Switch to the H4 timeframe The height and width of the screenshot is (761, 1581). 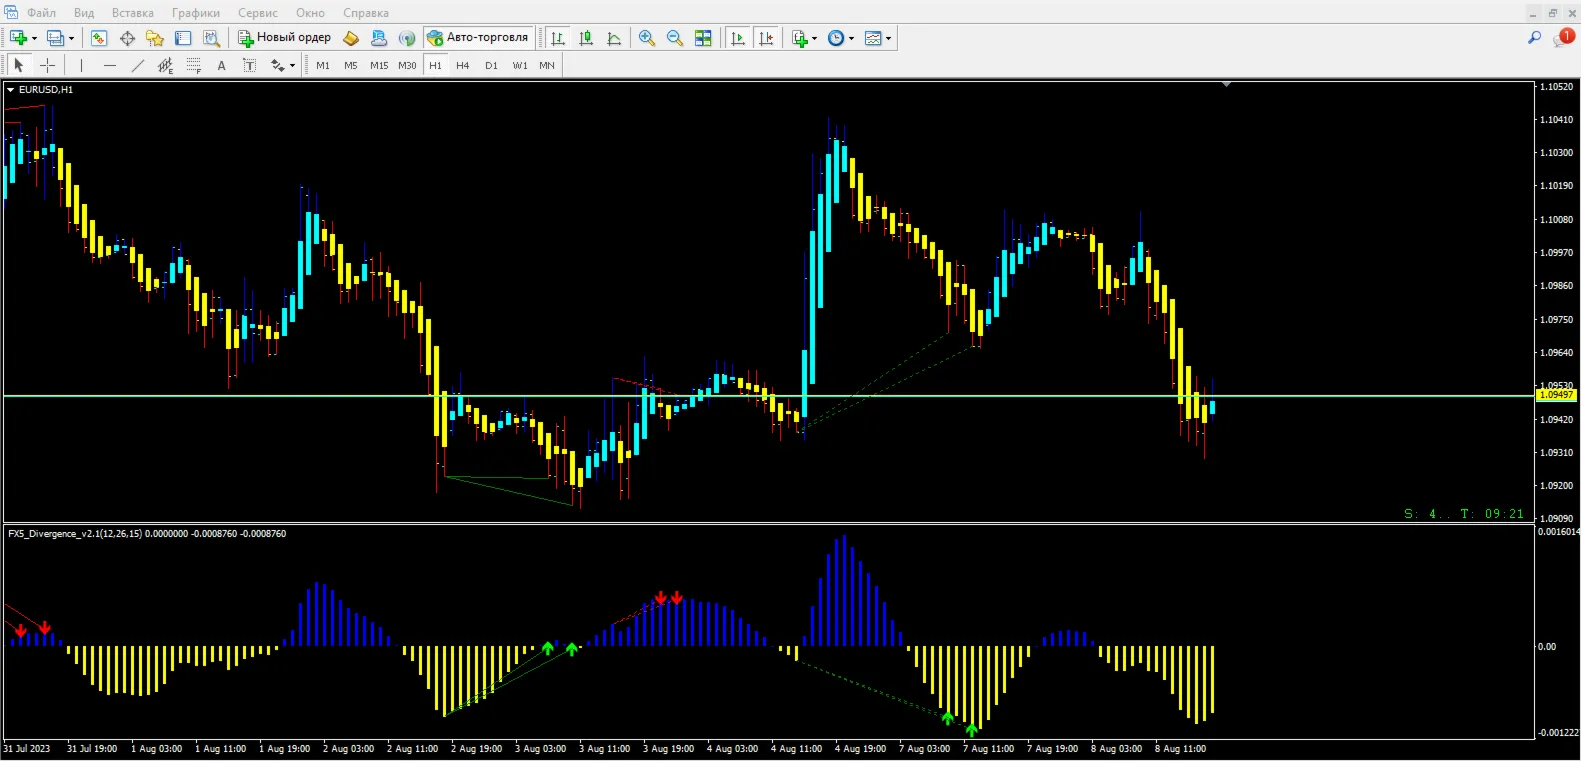(x=462, y=65)
